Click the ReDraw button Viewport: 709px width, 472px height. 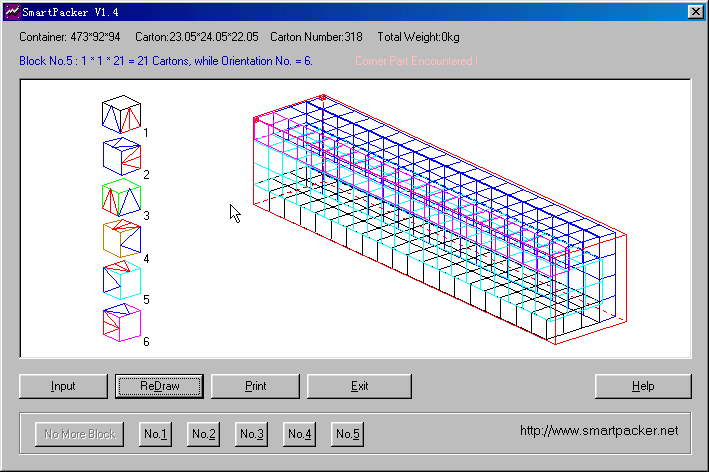click(x=159, y=386)
